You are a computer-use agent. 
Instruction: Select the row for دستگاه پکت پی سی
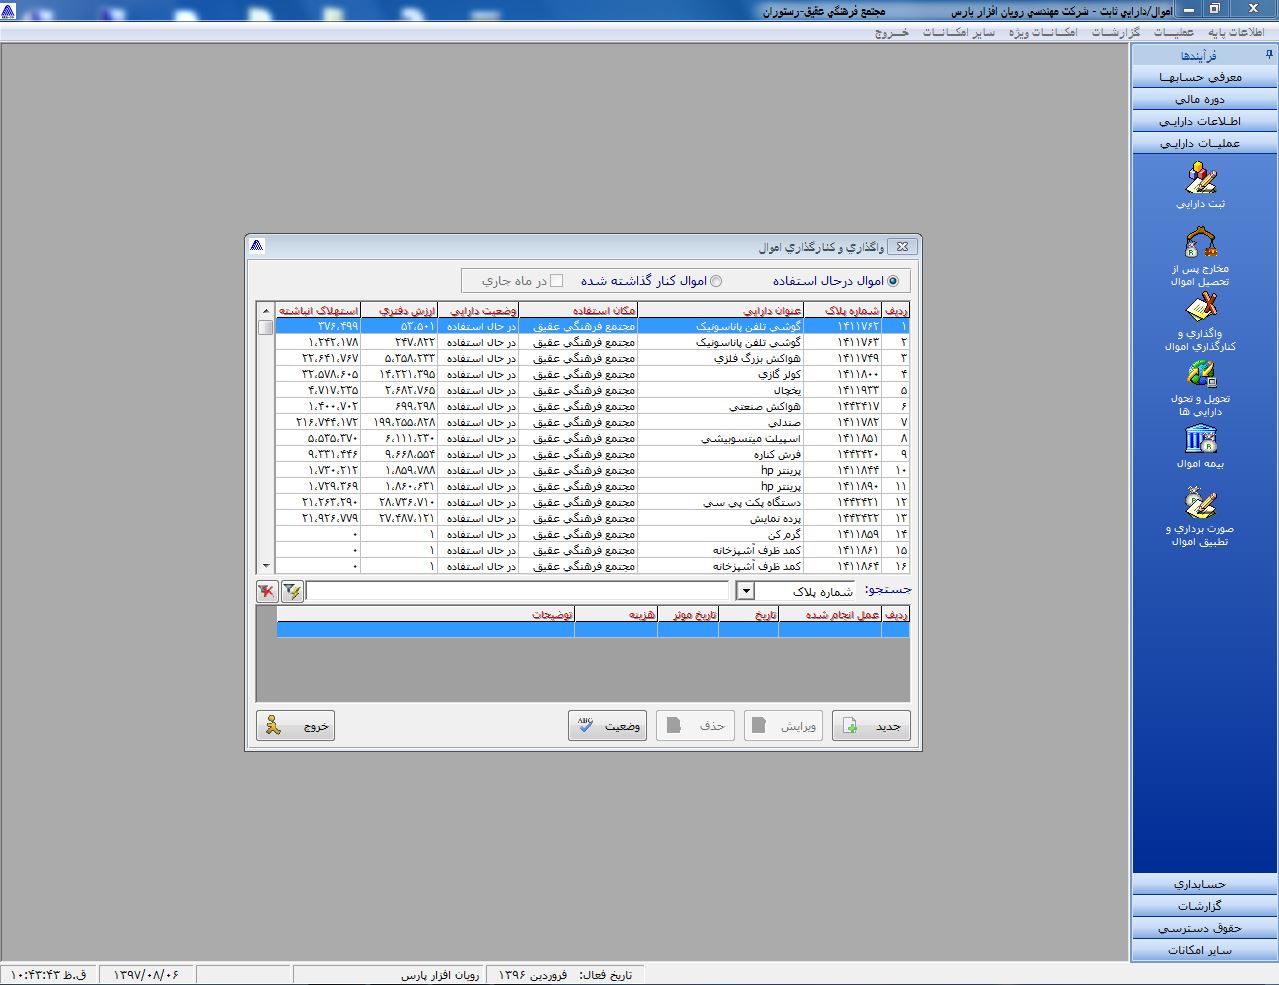[x=593, y=502]
